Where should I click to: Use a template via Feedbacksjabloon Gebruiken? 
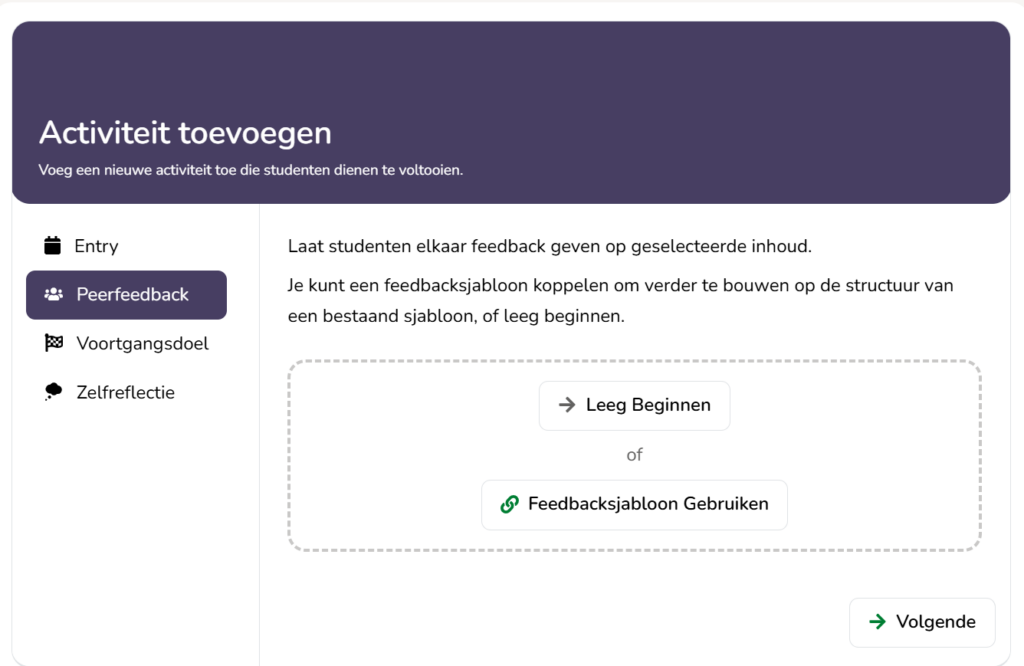click(x=634, y=505)
